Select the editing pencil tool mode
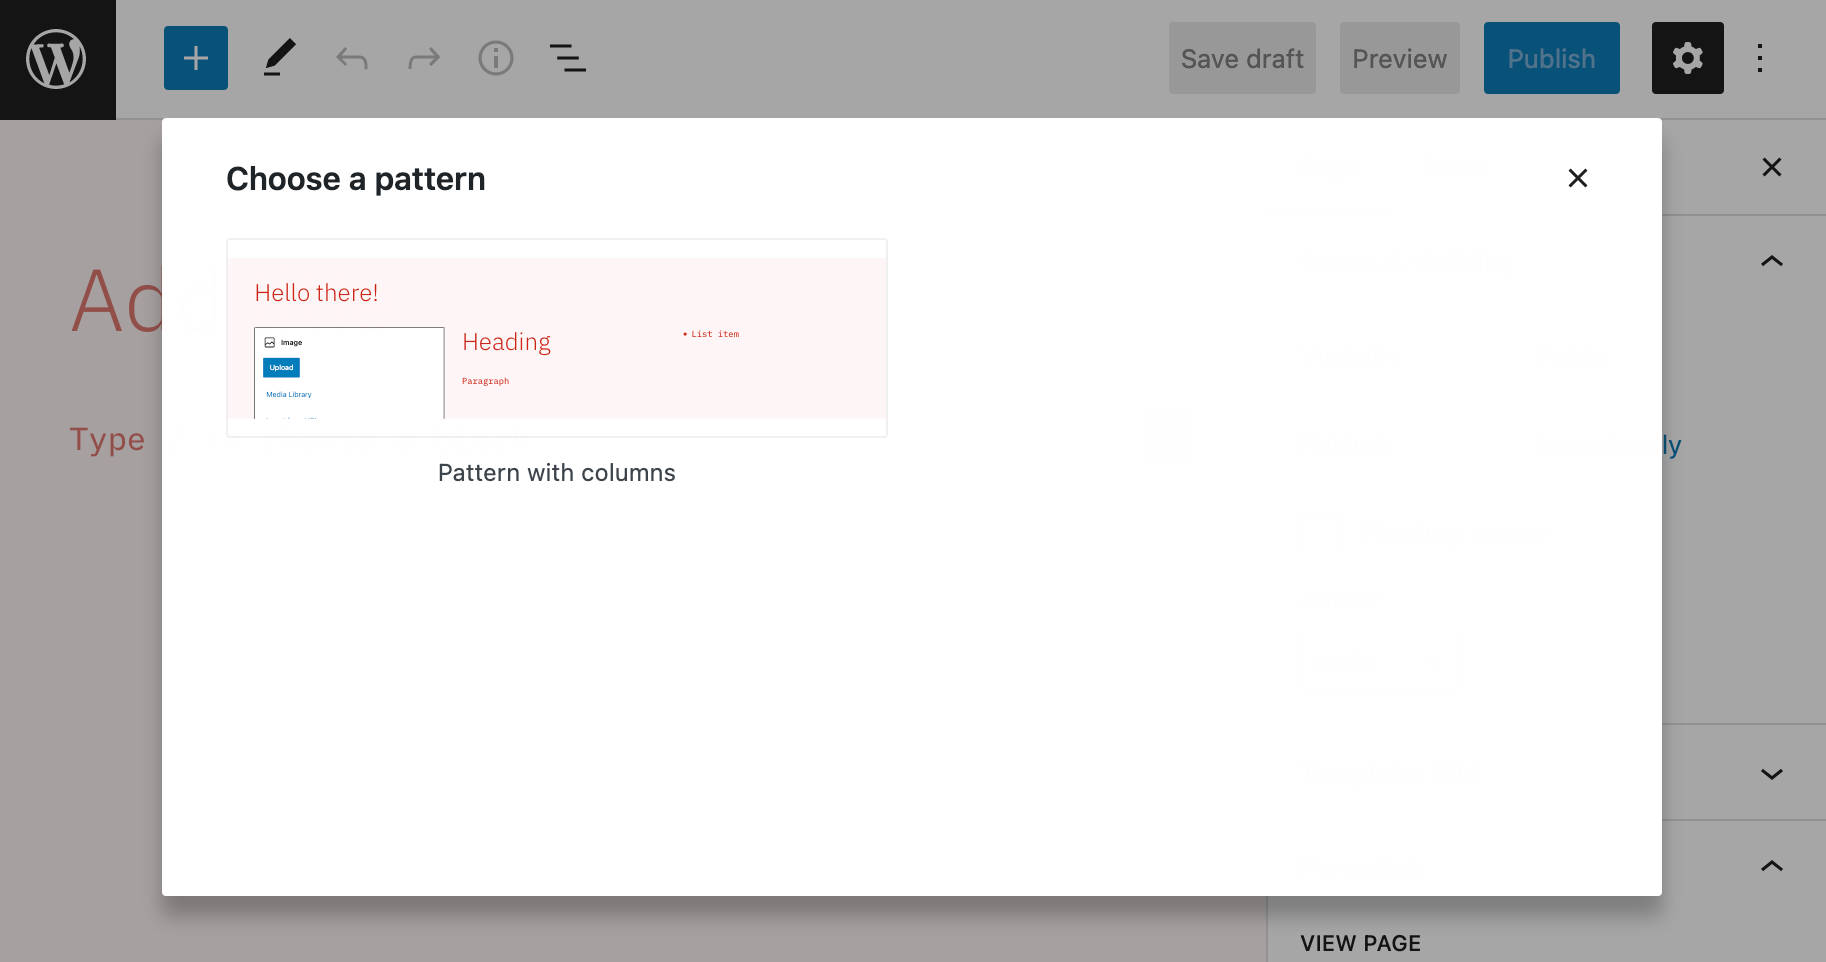 [x=279, y=58]
